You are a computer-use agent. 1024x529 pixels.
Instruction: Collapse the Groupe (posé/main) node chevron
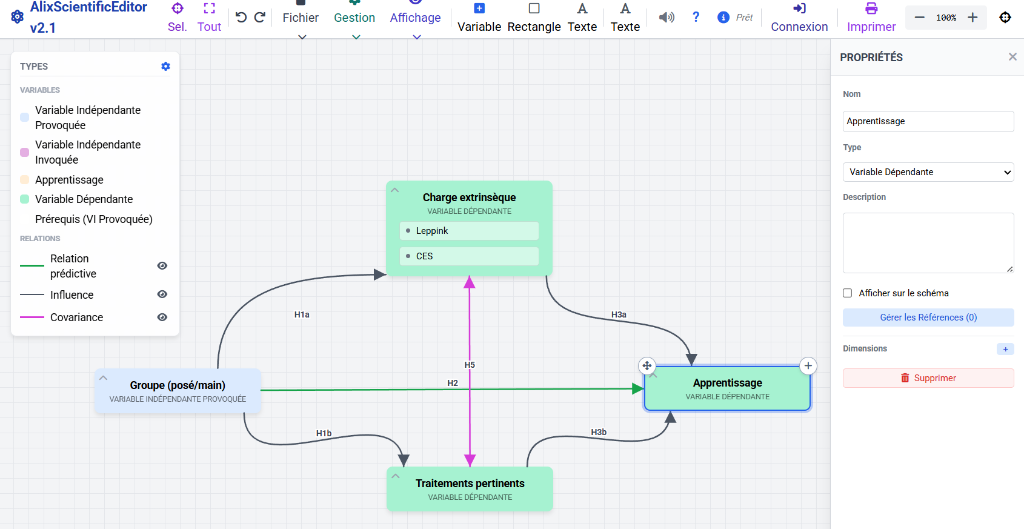103,377
